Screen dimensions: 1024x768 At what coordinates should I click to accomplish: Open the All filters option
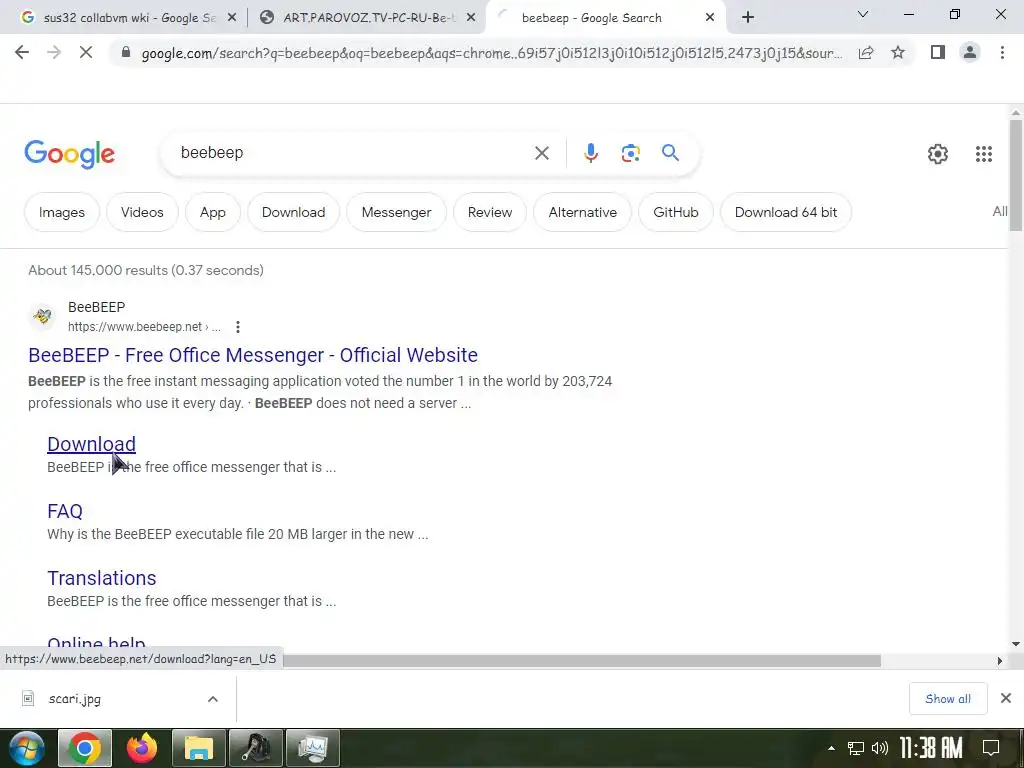[x=999, y=212]
